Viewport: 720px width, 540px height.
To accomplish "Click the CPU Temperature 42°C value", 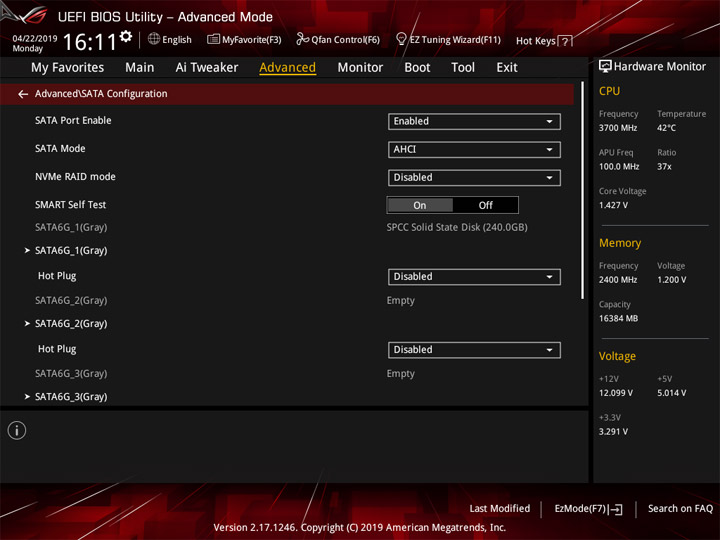I will click(x=666, y=128).
